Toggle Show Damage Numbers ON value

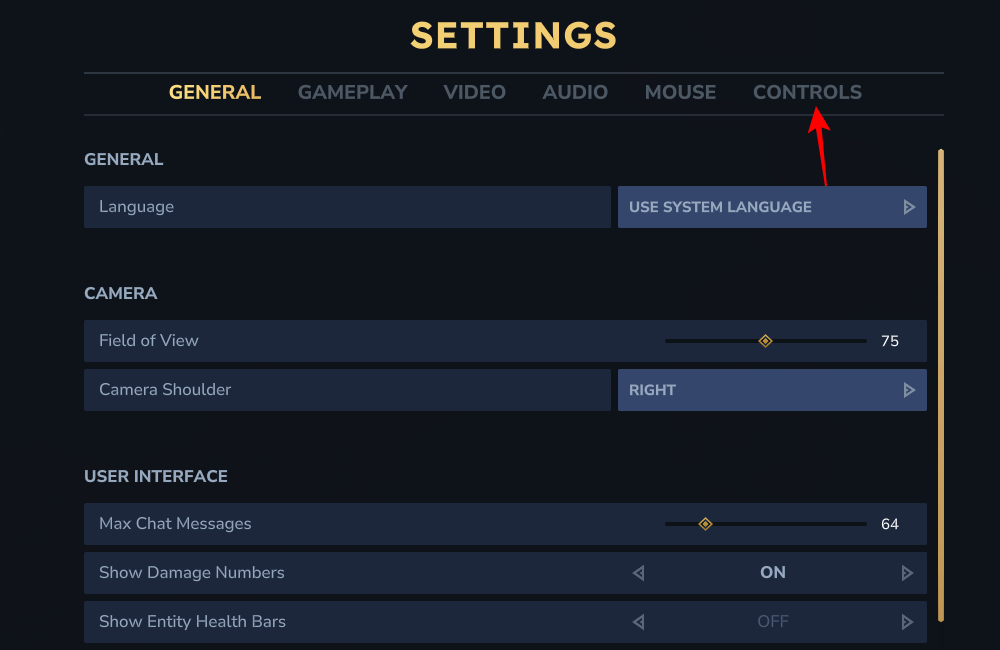[773, 573]
